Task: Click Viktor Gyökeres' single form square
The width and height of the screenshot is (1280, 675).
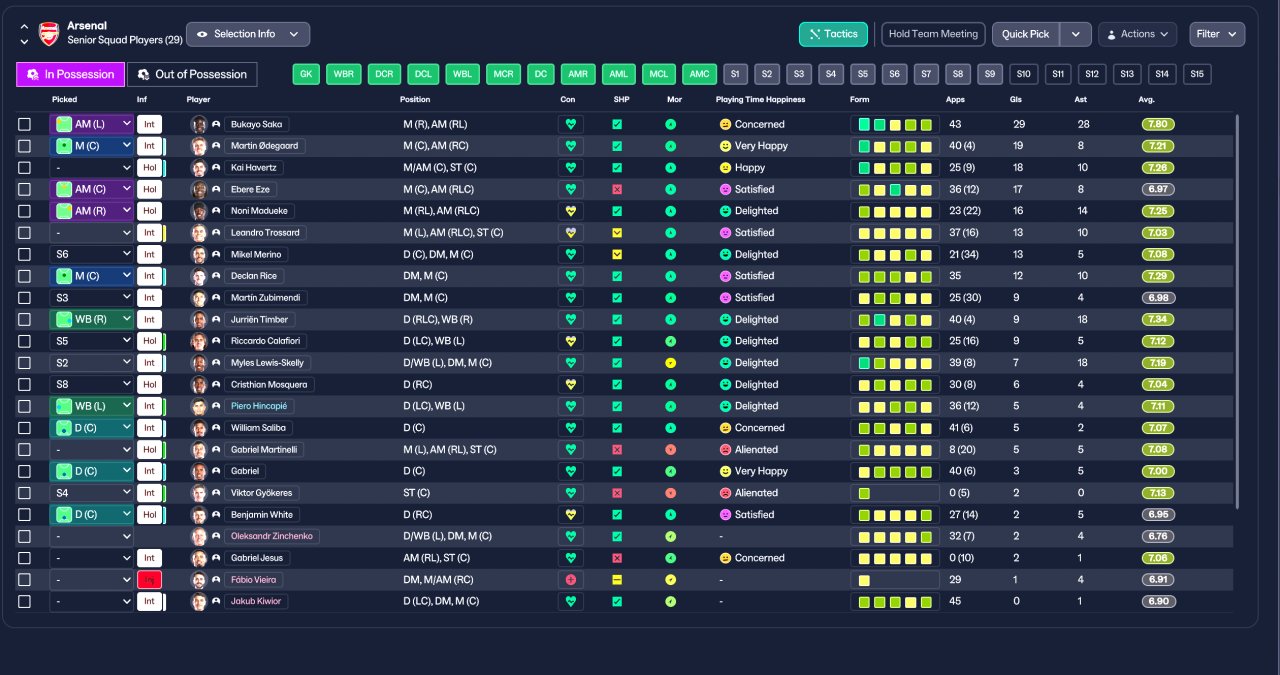Action: tap(864, 493)
